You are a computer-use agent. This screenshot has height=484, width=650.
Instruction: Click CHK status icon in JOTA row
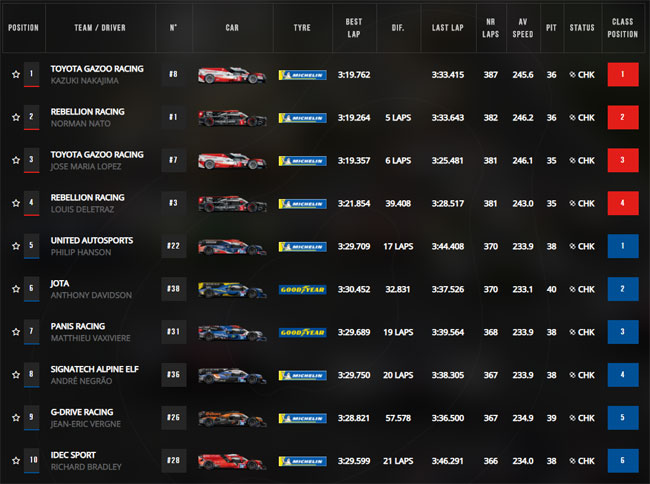[x=572, y=289]
